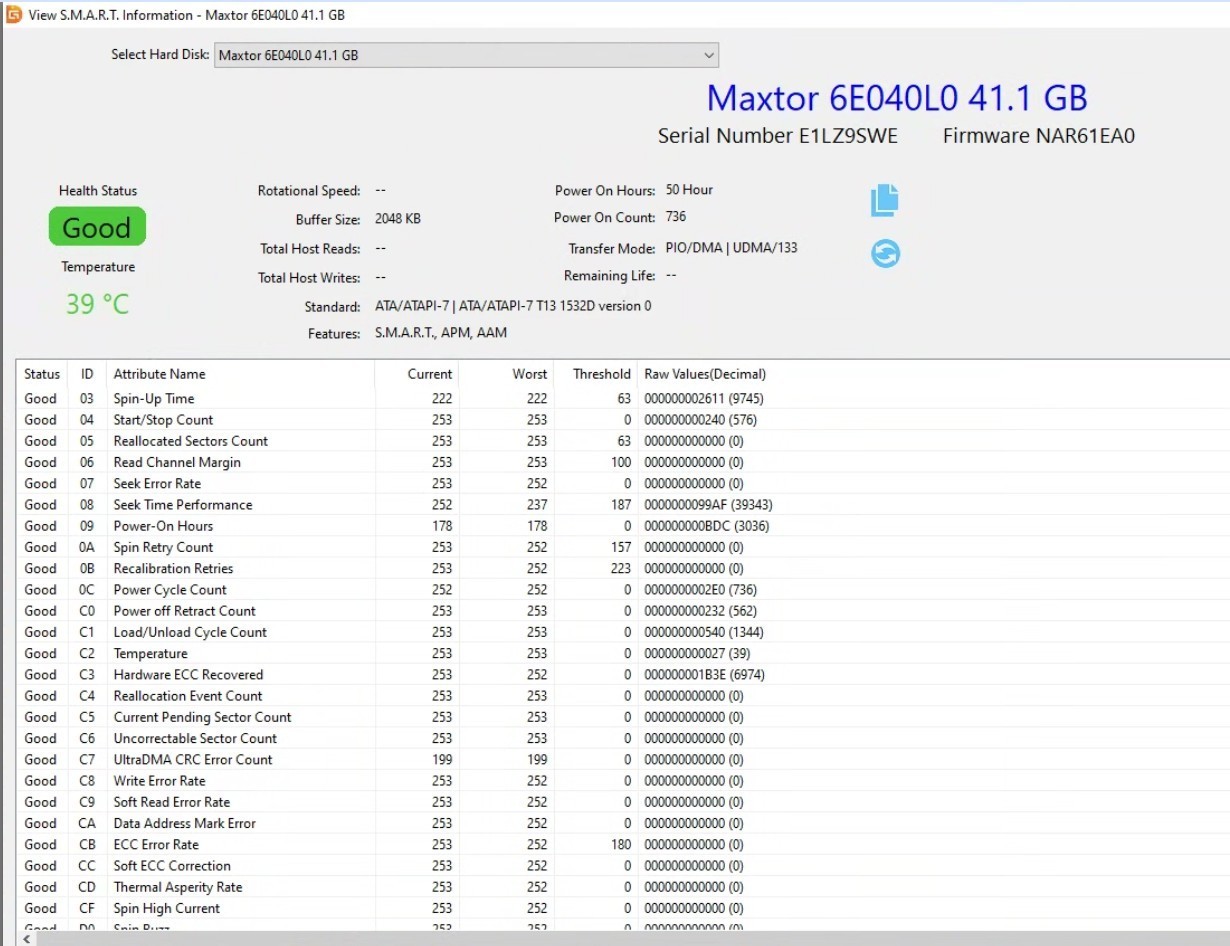
Task: Click the Firmware NAR61EA0 text
Action: pyautogui.click(x=1039, y=136)
